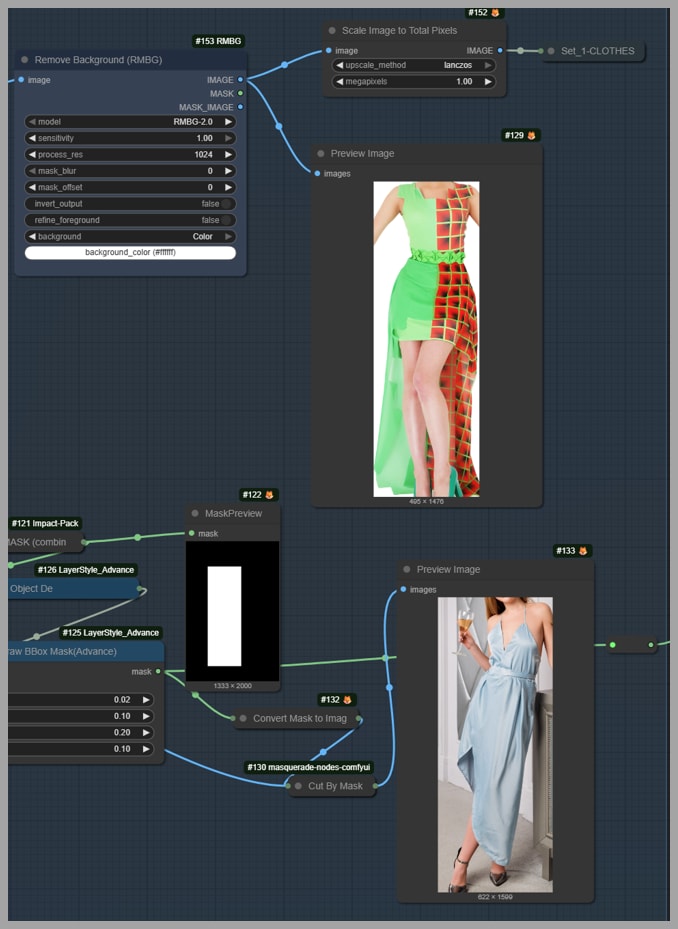Click the blue dress preview image
678x929 pixels.
click(495, 744)
